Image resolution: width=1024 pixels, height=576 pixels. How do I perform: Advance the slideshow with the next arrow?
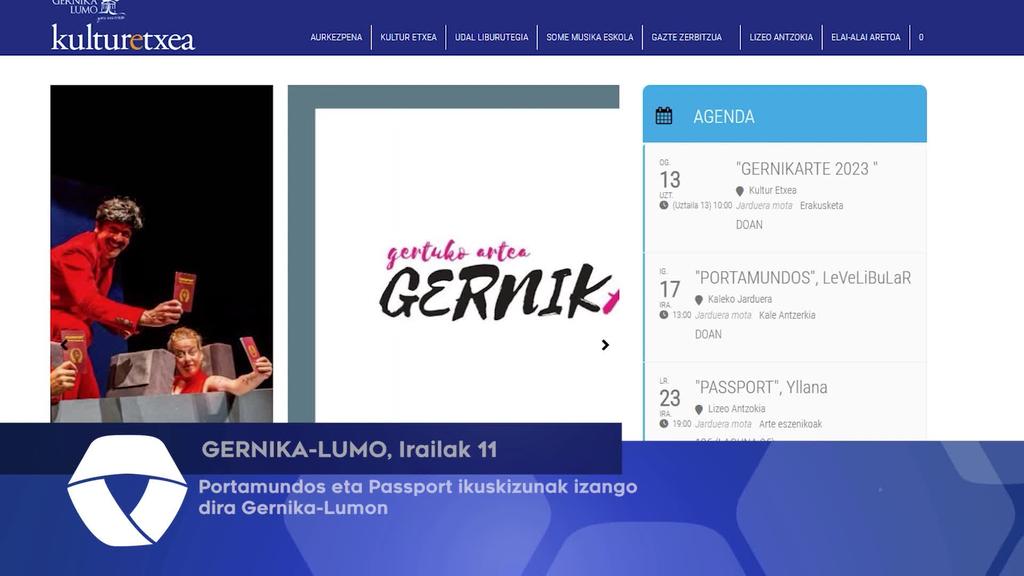(x=605, y=345)
